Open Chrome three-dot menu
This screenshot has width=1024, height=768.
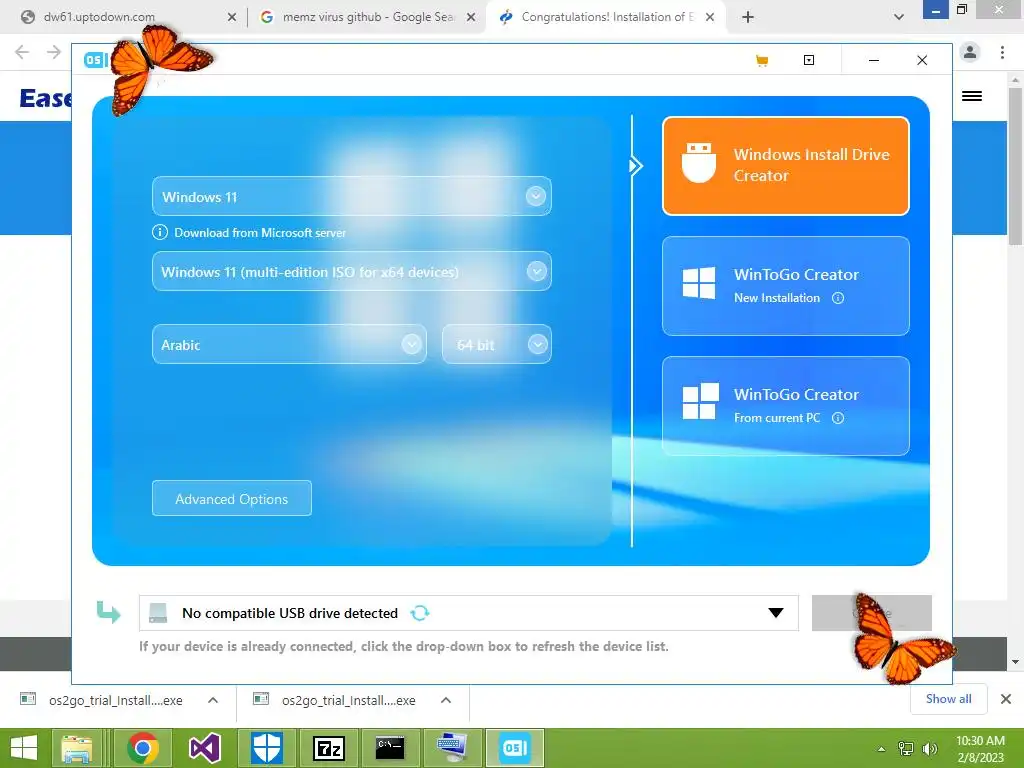[1002, 52]
